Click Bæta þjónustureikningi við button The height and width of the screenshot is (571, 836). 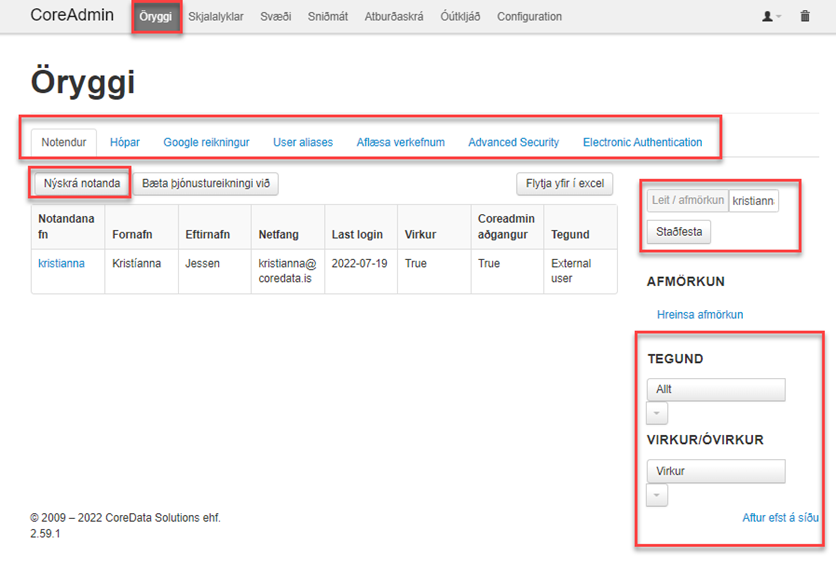point(205,184)
